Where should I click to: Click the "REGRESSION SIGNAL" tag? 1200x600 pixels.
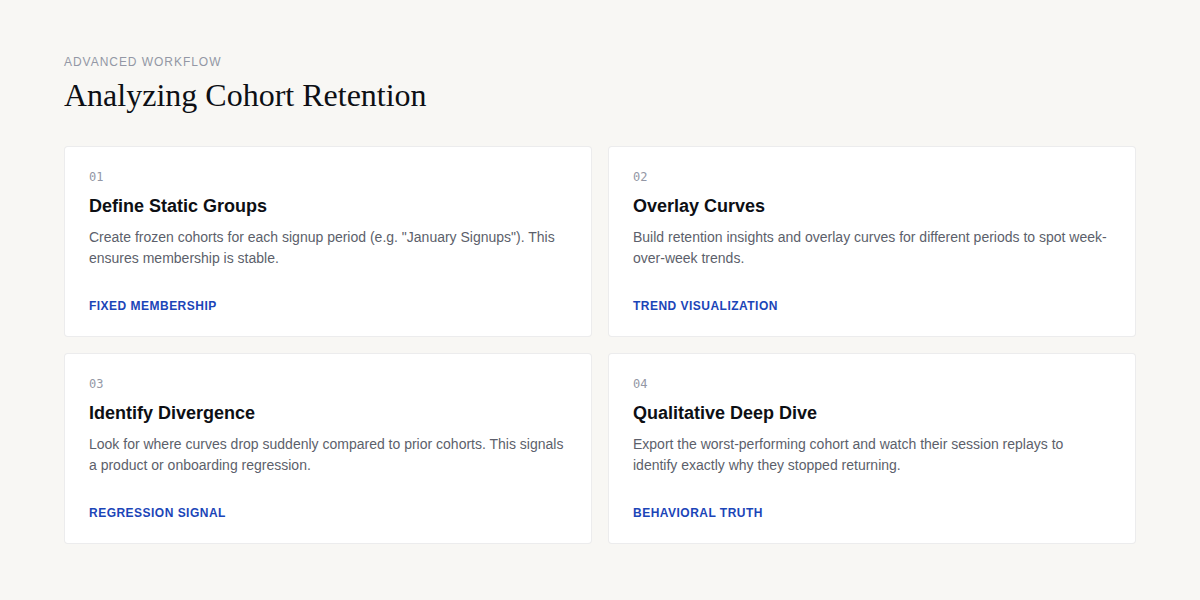pos(157,513)
